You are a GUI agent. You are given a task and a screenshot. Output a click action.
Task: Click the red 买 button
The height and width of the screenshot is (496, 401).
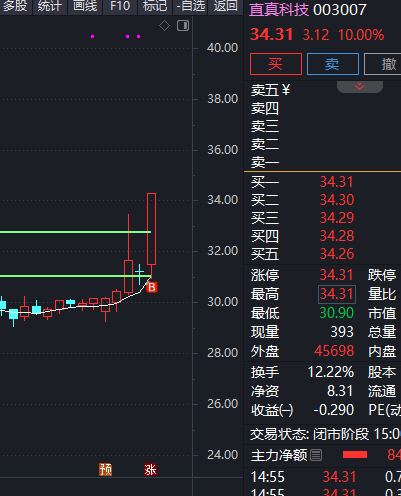click(276, 64)
